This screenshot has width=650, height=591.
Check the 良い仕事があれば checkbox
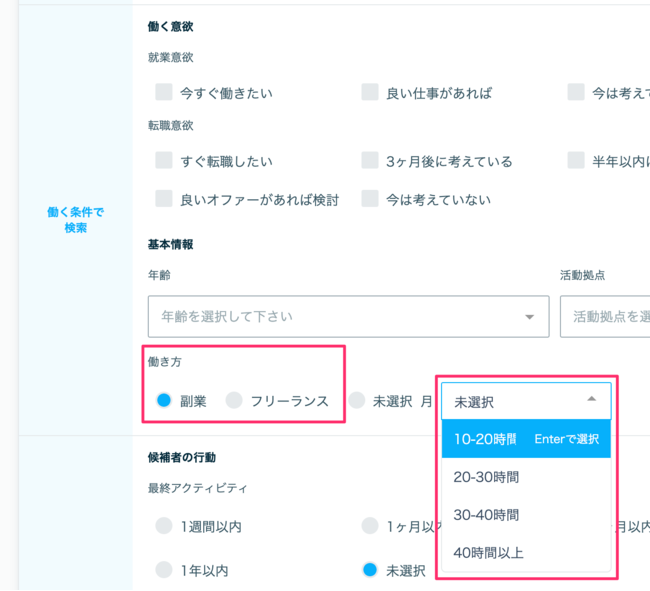click(370, 93)
